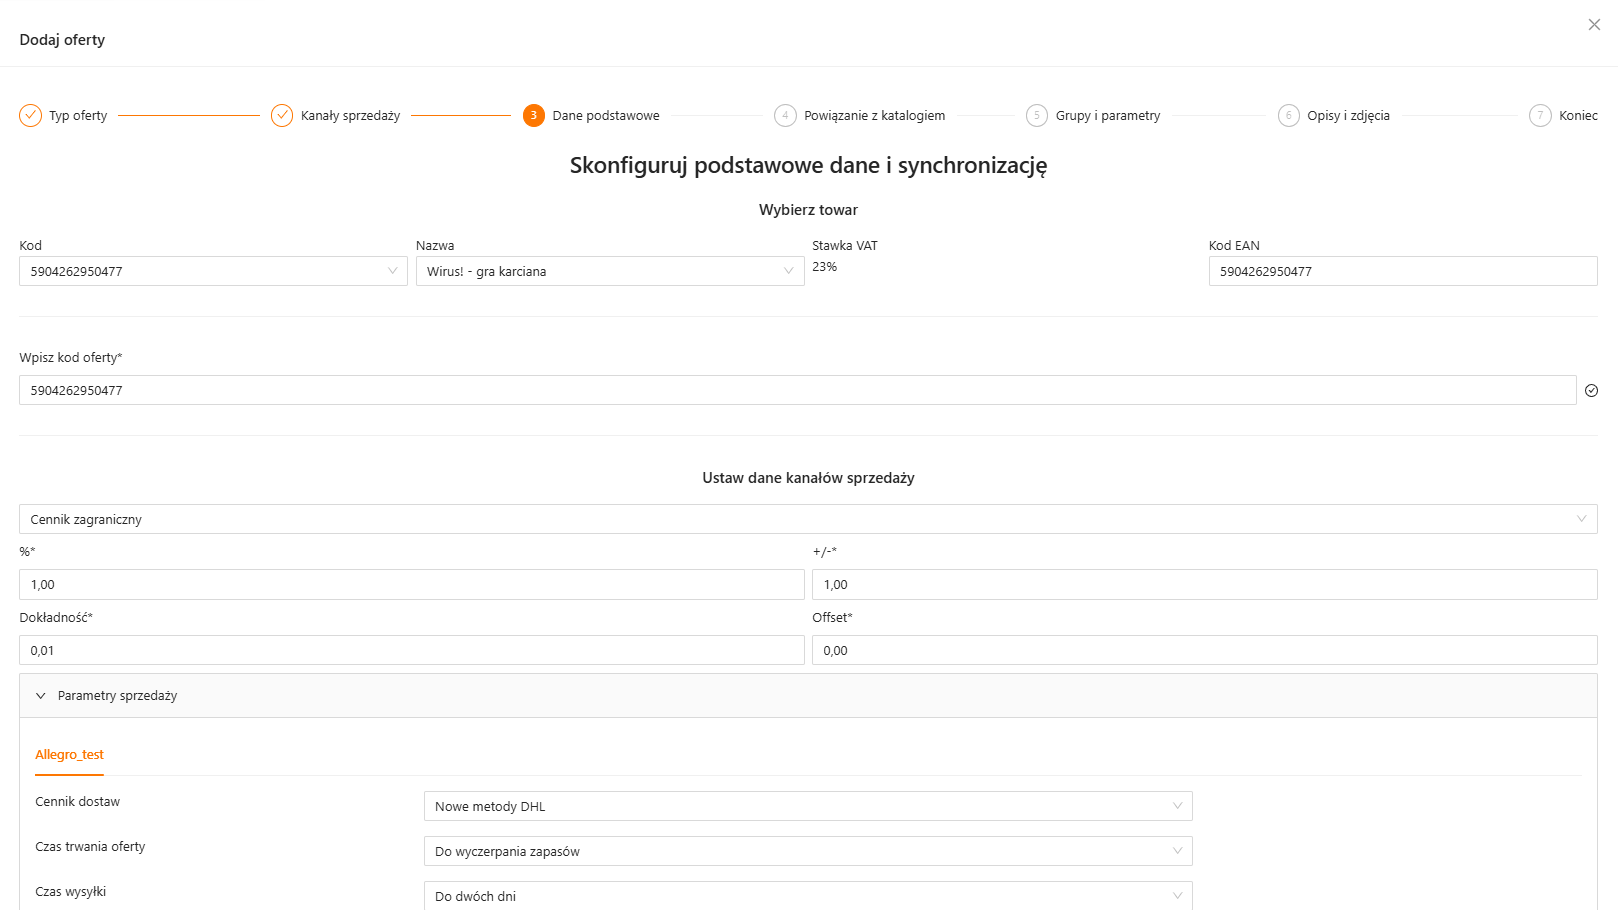Select the Allegro_test tab
Image resolution: width=1618 pixels, height=910 pixels.
(x=69, y=755)
